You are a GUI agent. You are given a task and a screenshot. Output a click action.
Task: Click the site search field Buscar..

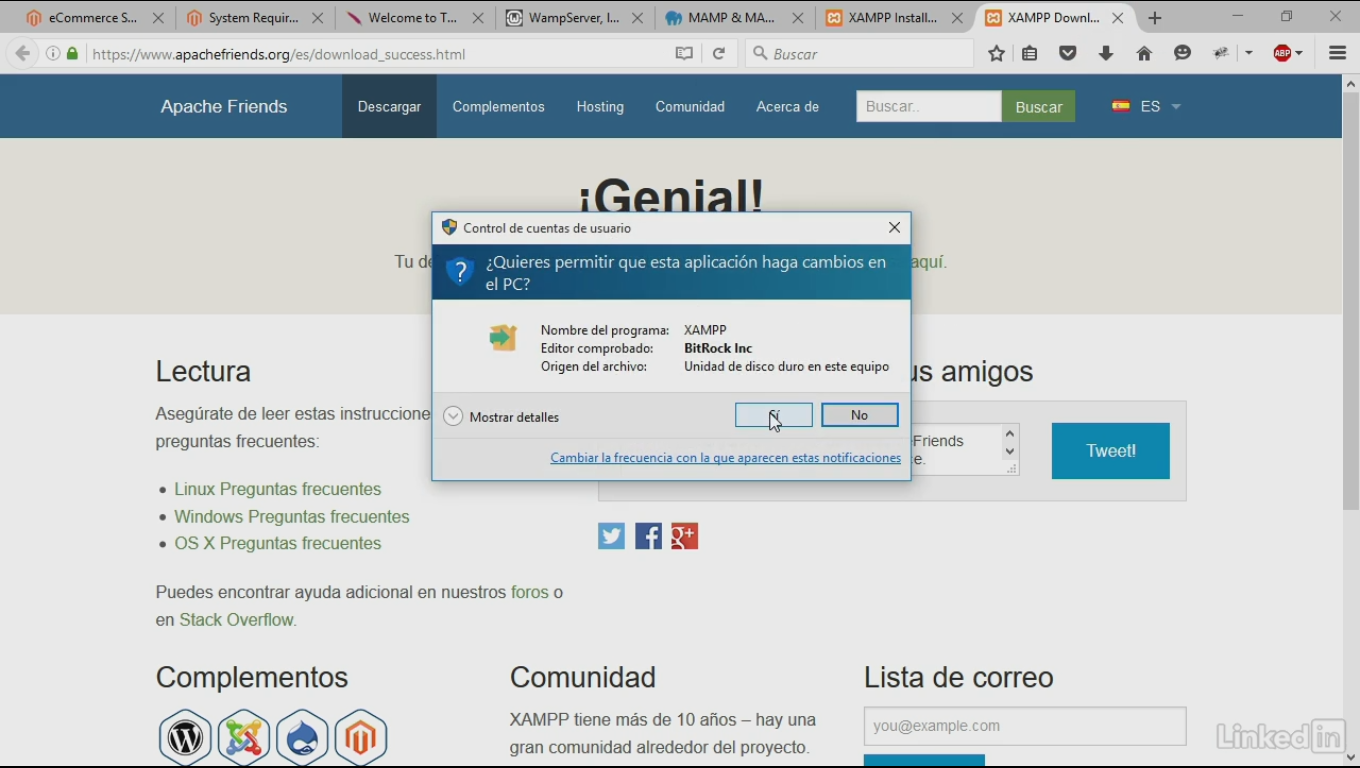[x=928, y=106]
